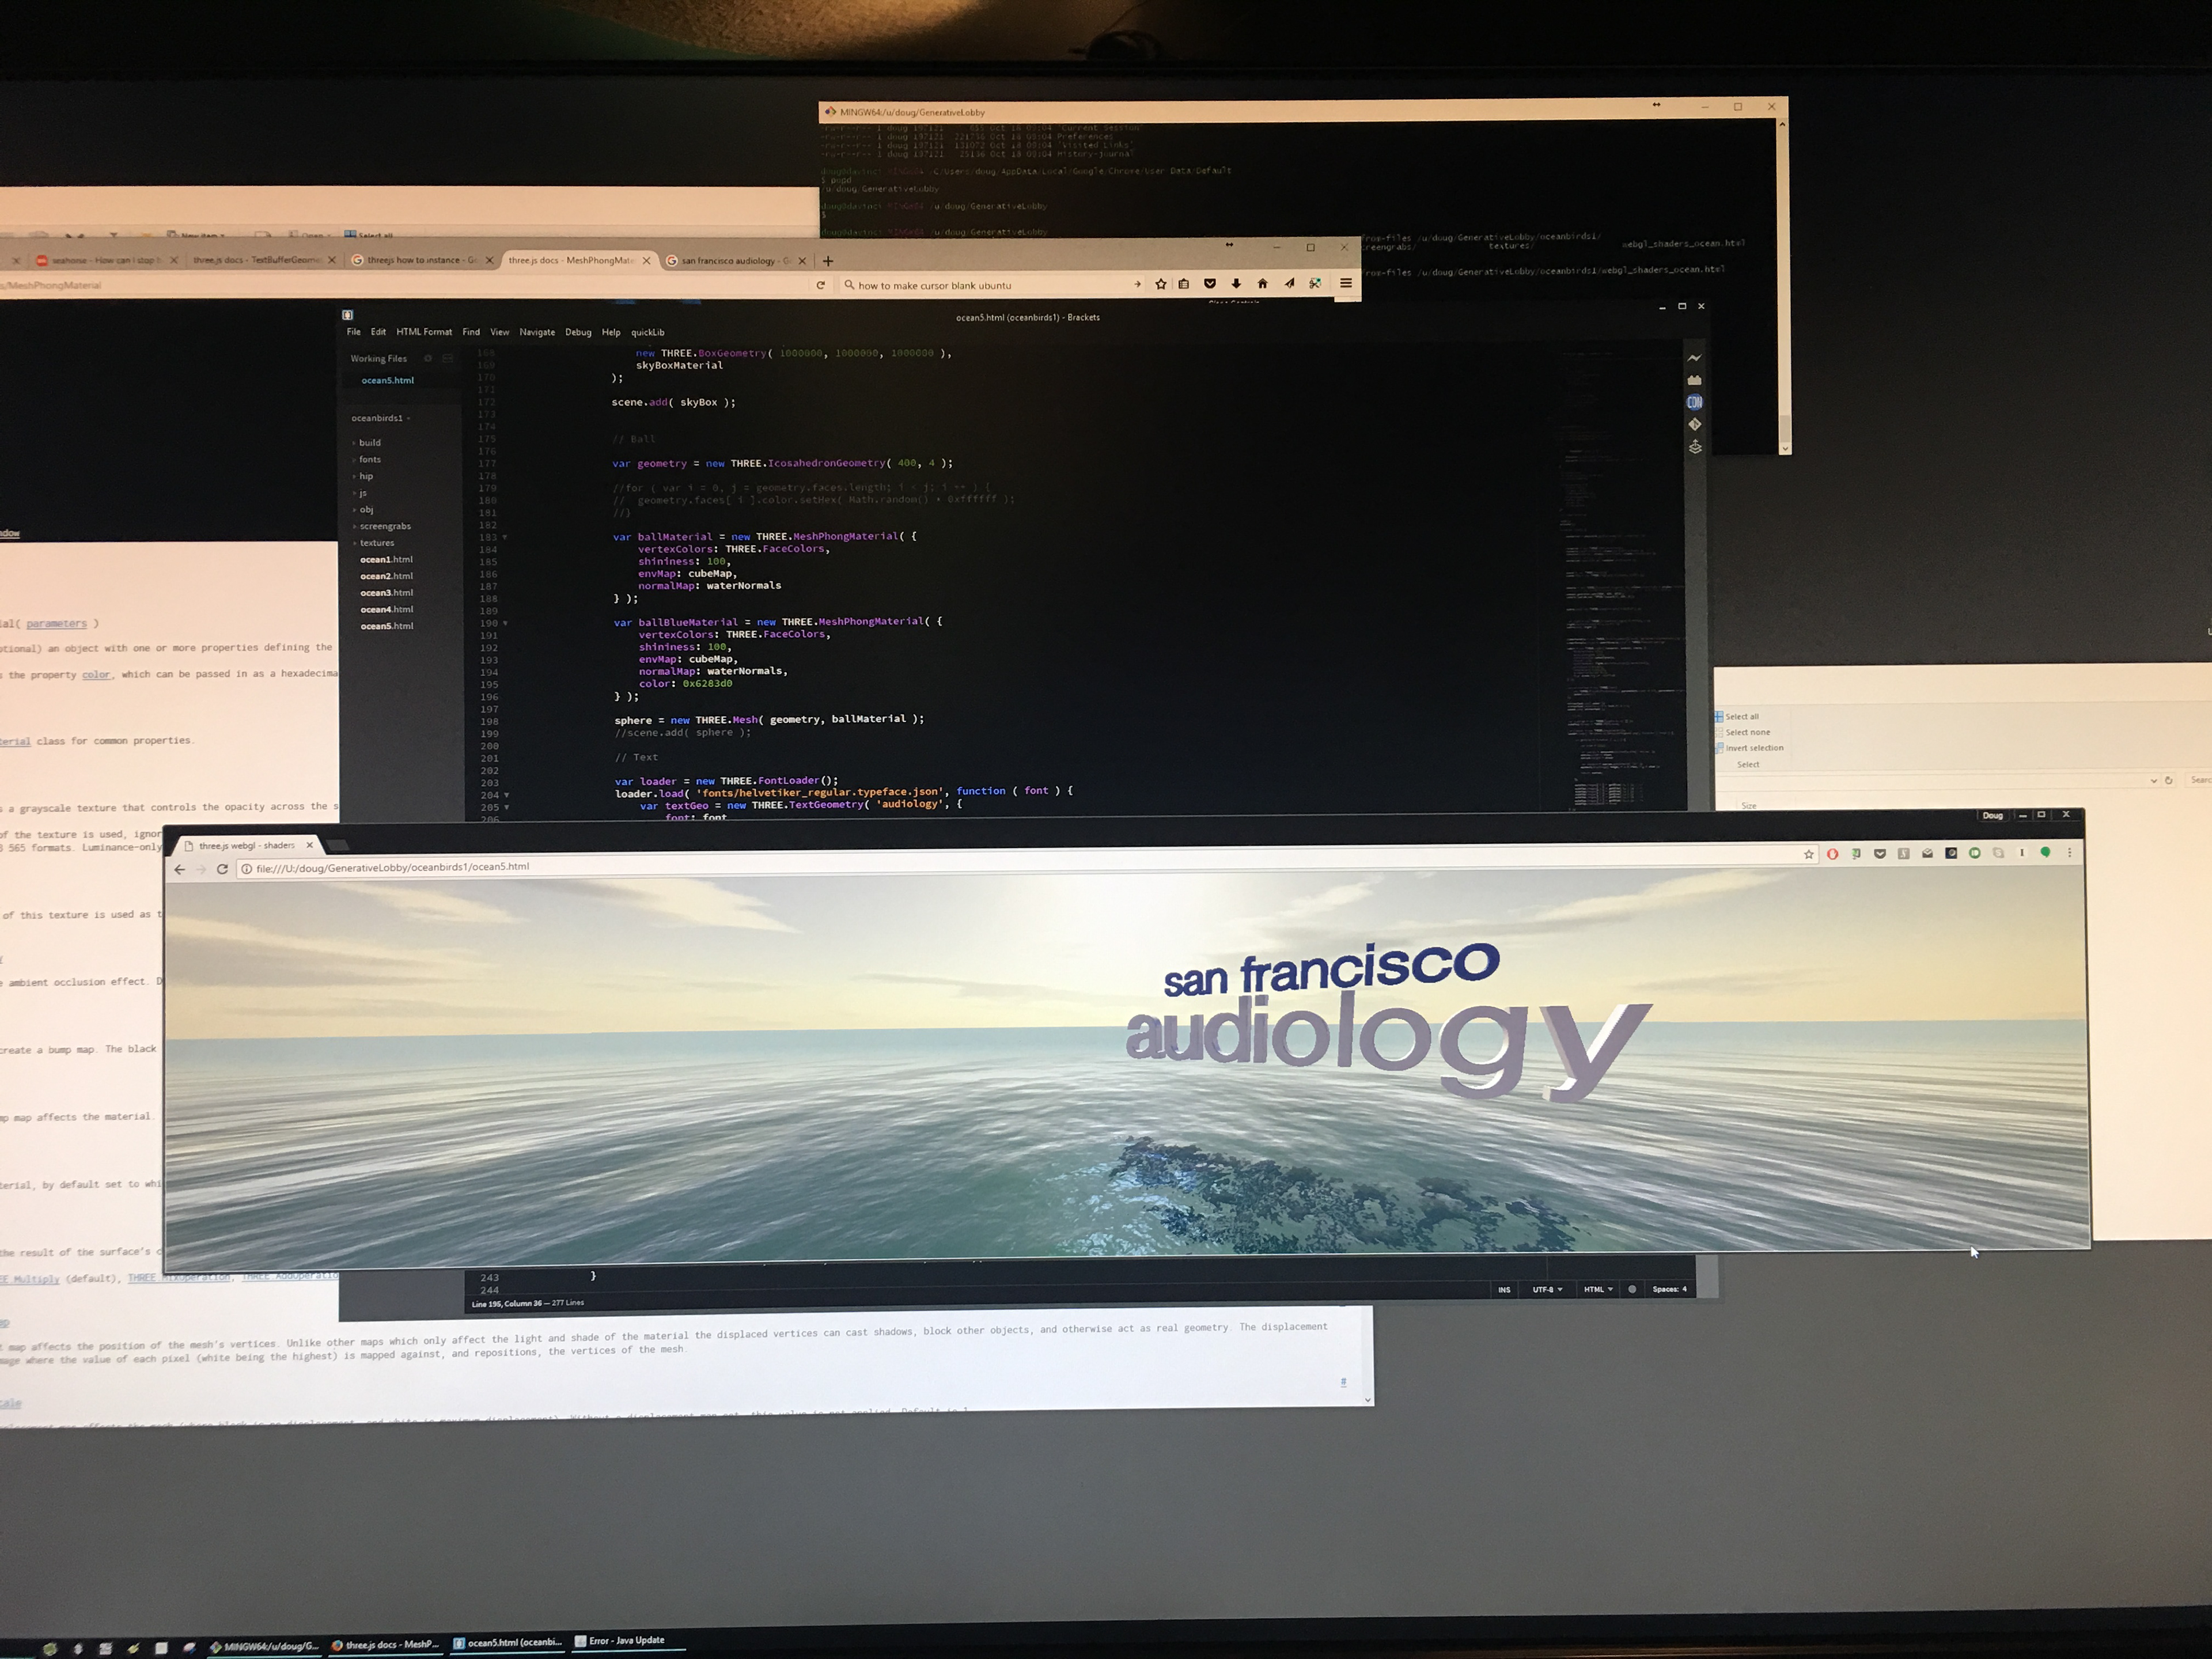Submit the Firefox search with arrow button
2212x1659 pixels.
coord(1137,285)
